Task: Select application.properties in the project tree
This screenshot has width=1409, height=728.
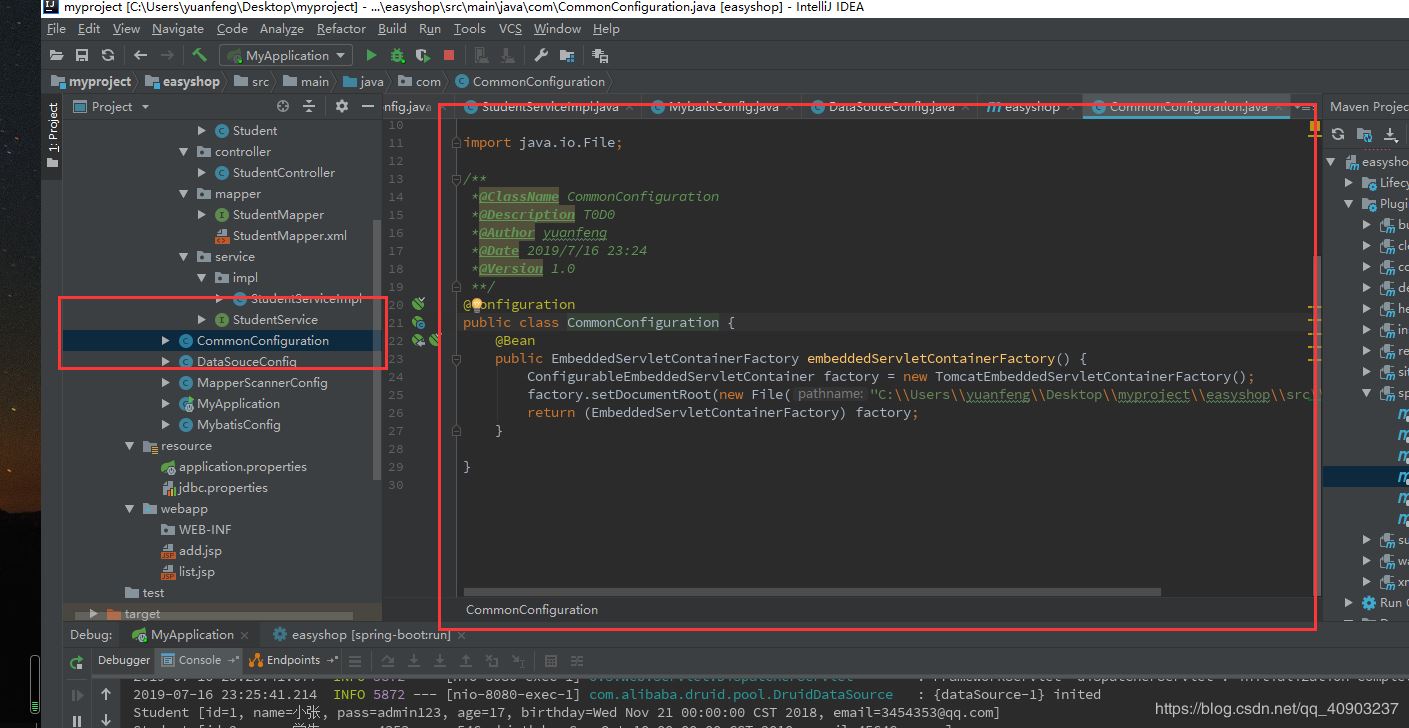Action: (242, 467)
